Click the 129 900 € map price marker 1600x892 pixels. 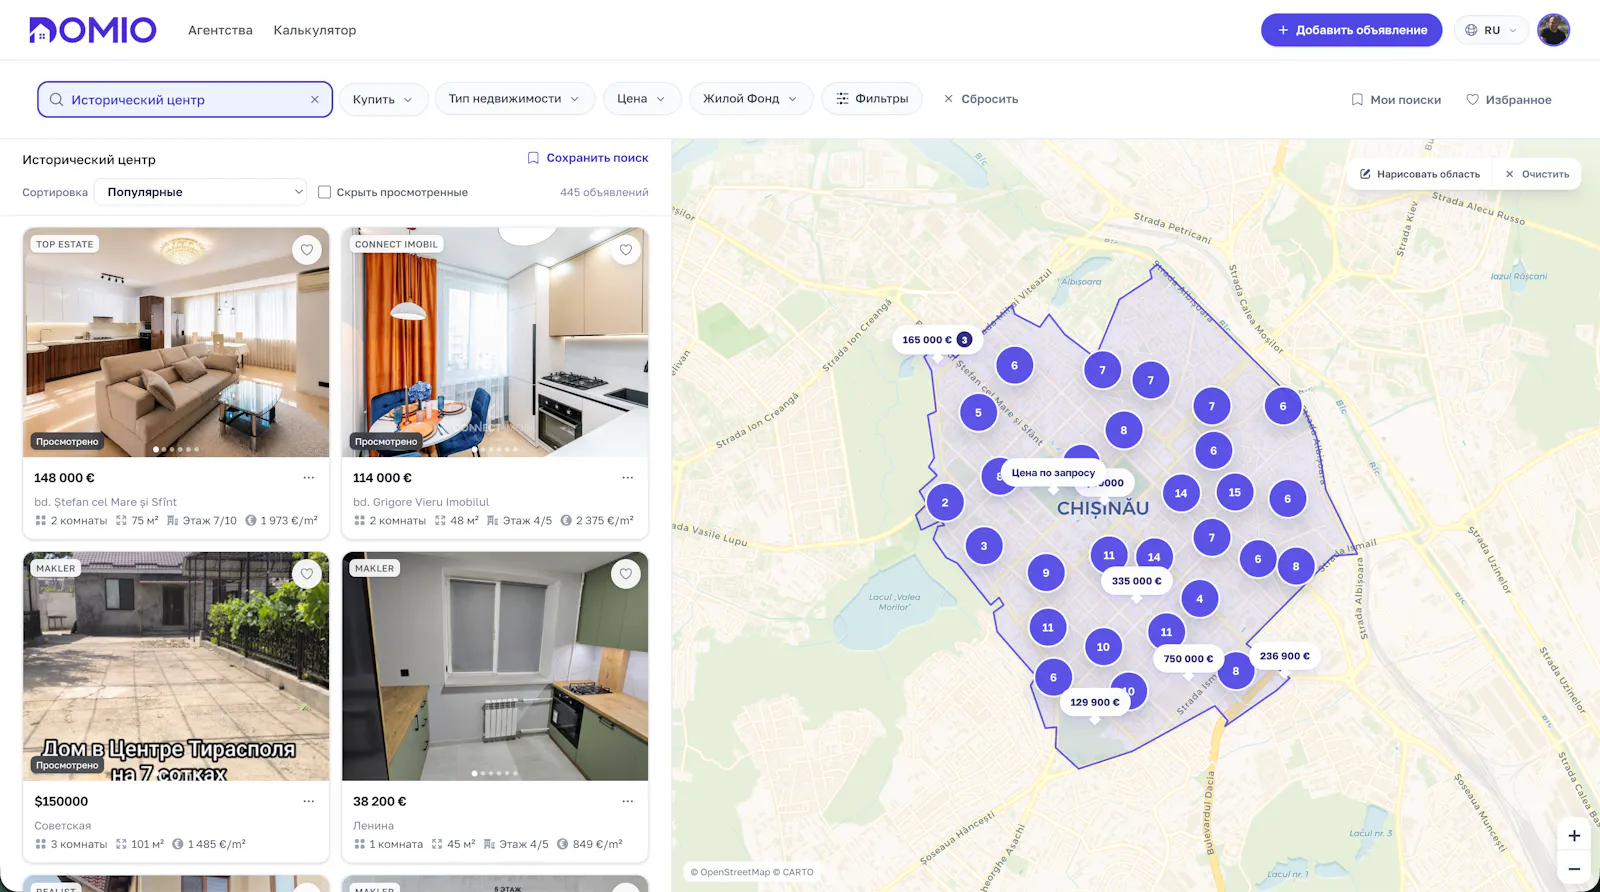(x=1095, y=702)
